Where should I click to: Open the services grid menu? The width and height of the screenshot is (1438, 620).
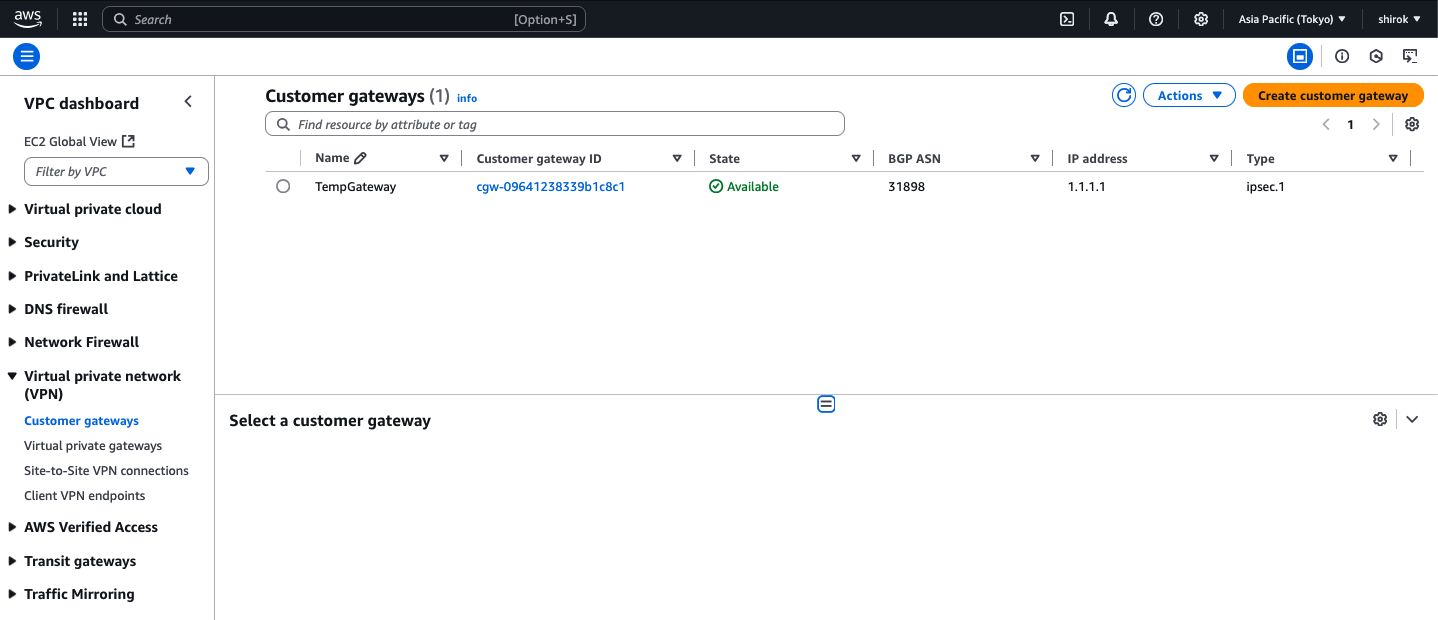coord(80,19)
